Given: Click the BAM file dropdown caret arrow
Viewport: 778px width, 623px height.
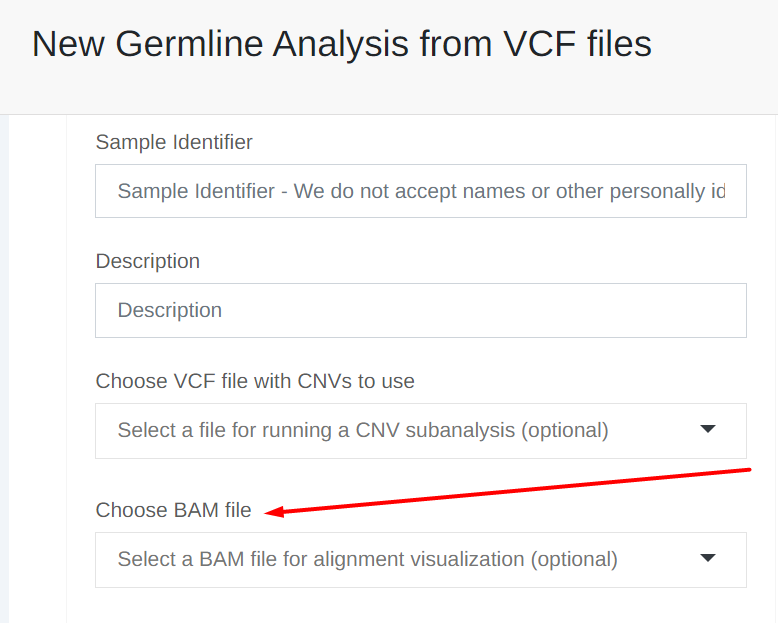Looking at the screenshot, I should (708, 559).
